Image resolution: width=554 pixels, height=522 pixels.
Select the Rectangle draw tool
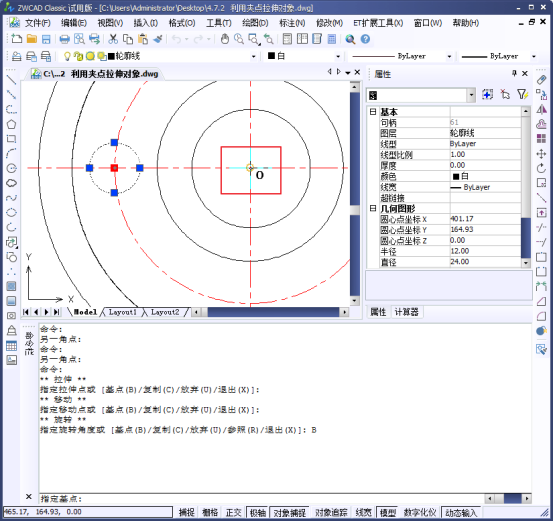[11, 139]
